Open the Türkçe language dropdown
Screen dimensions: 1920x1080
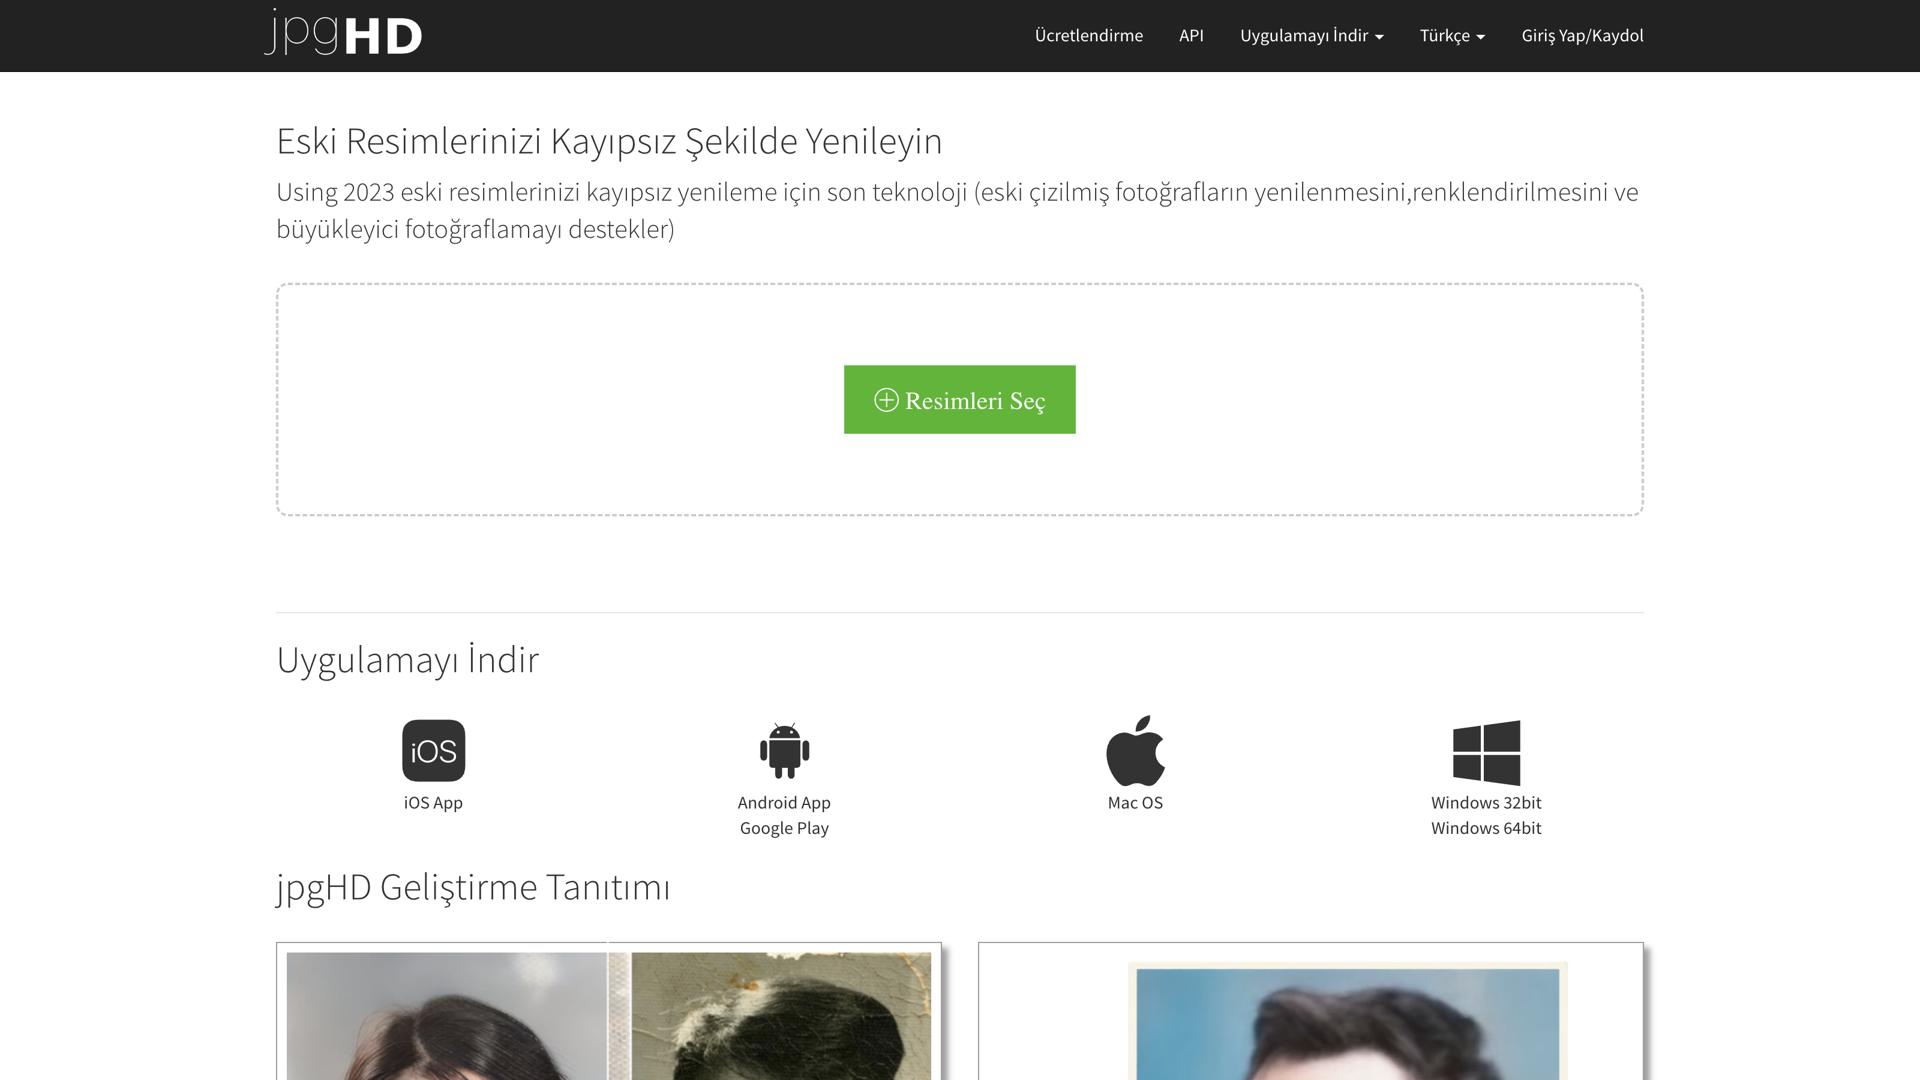tap(1452, 36)
